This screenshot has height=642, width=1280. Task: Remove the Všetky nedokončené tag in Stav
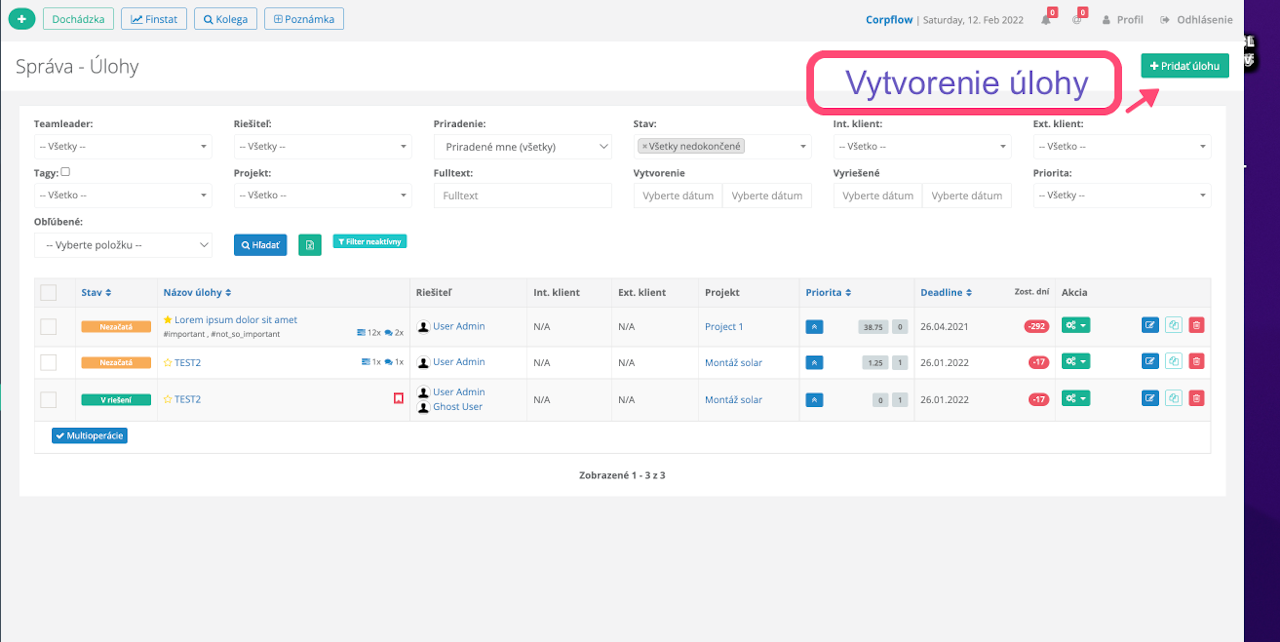point(645,146)
